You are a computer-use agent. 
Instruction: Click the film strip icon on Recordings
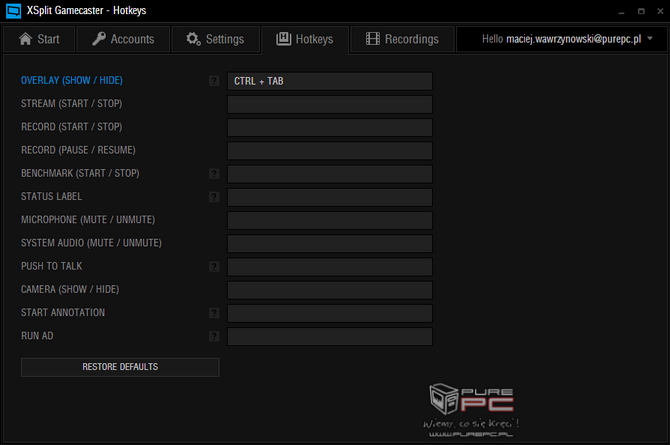click(x=373, y=39)
